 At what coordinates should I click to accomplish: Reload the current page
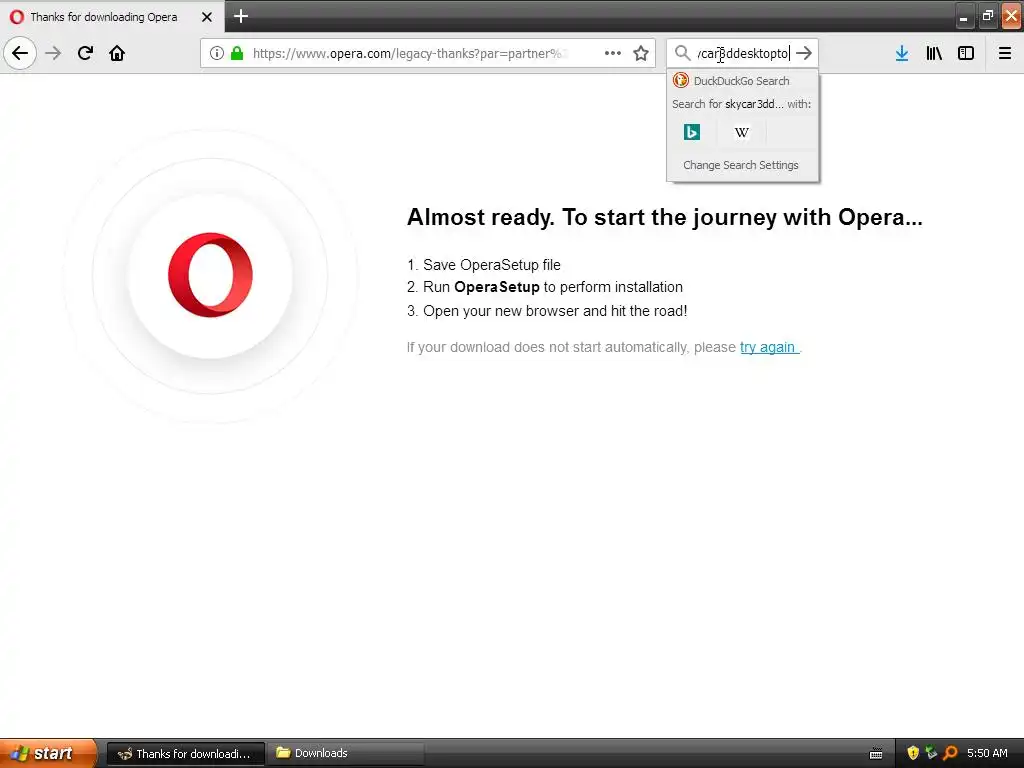click(85, 53)
